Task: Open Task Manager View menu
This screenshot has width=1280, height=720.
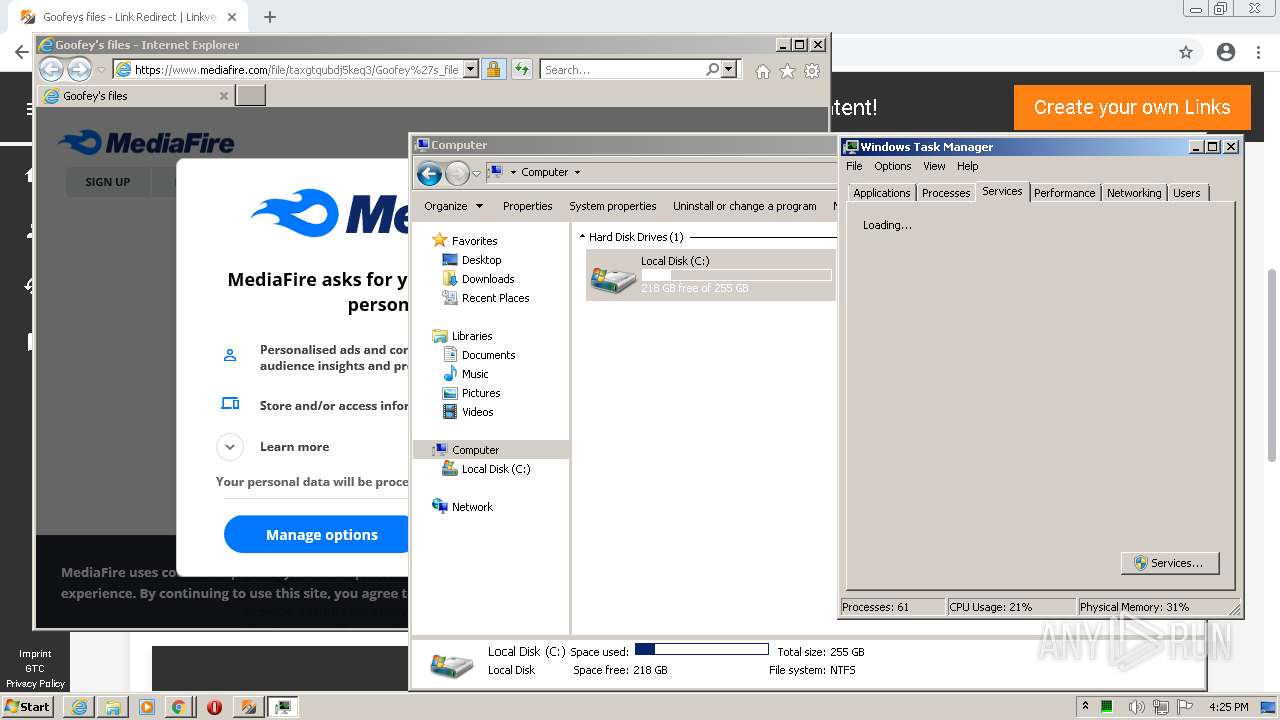Action: (x=934, y=166)
